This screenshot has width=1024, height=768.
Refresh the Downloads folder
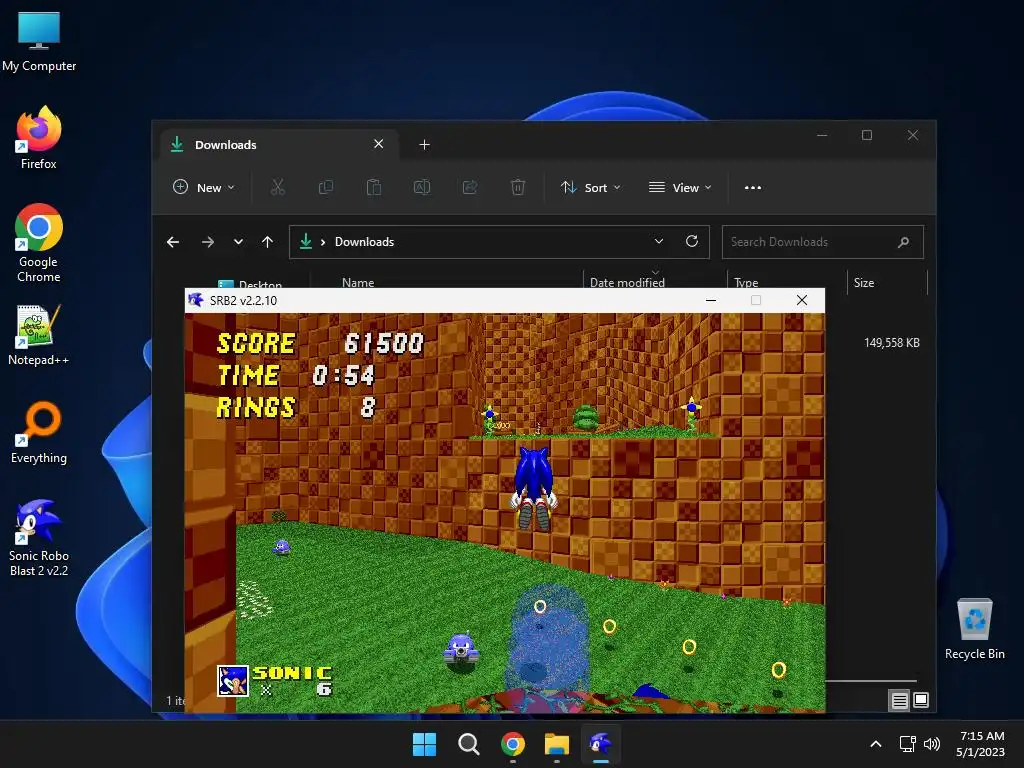692,242
